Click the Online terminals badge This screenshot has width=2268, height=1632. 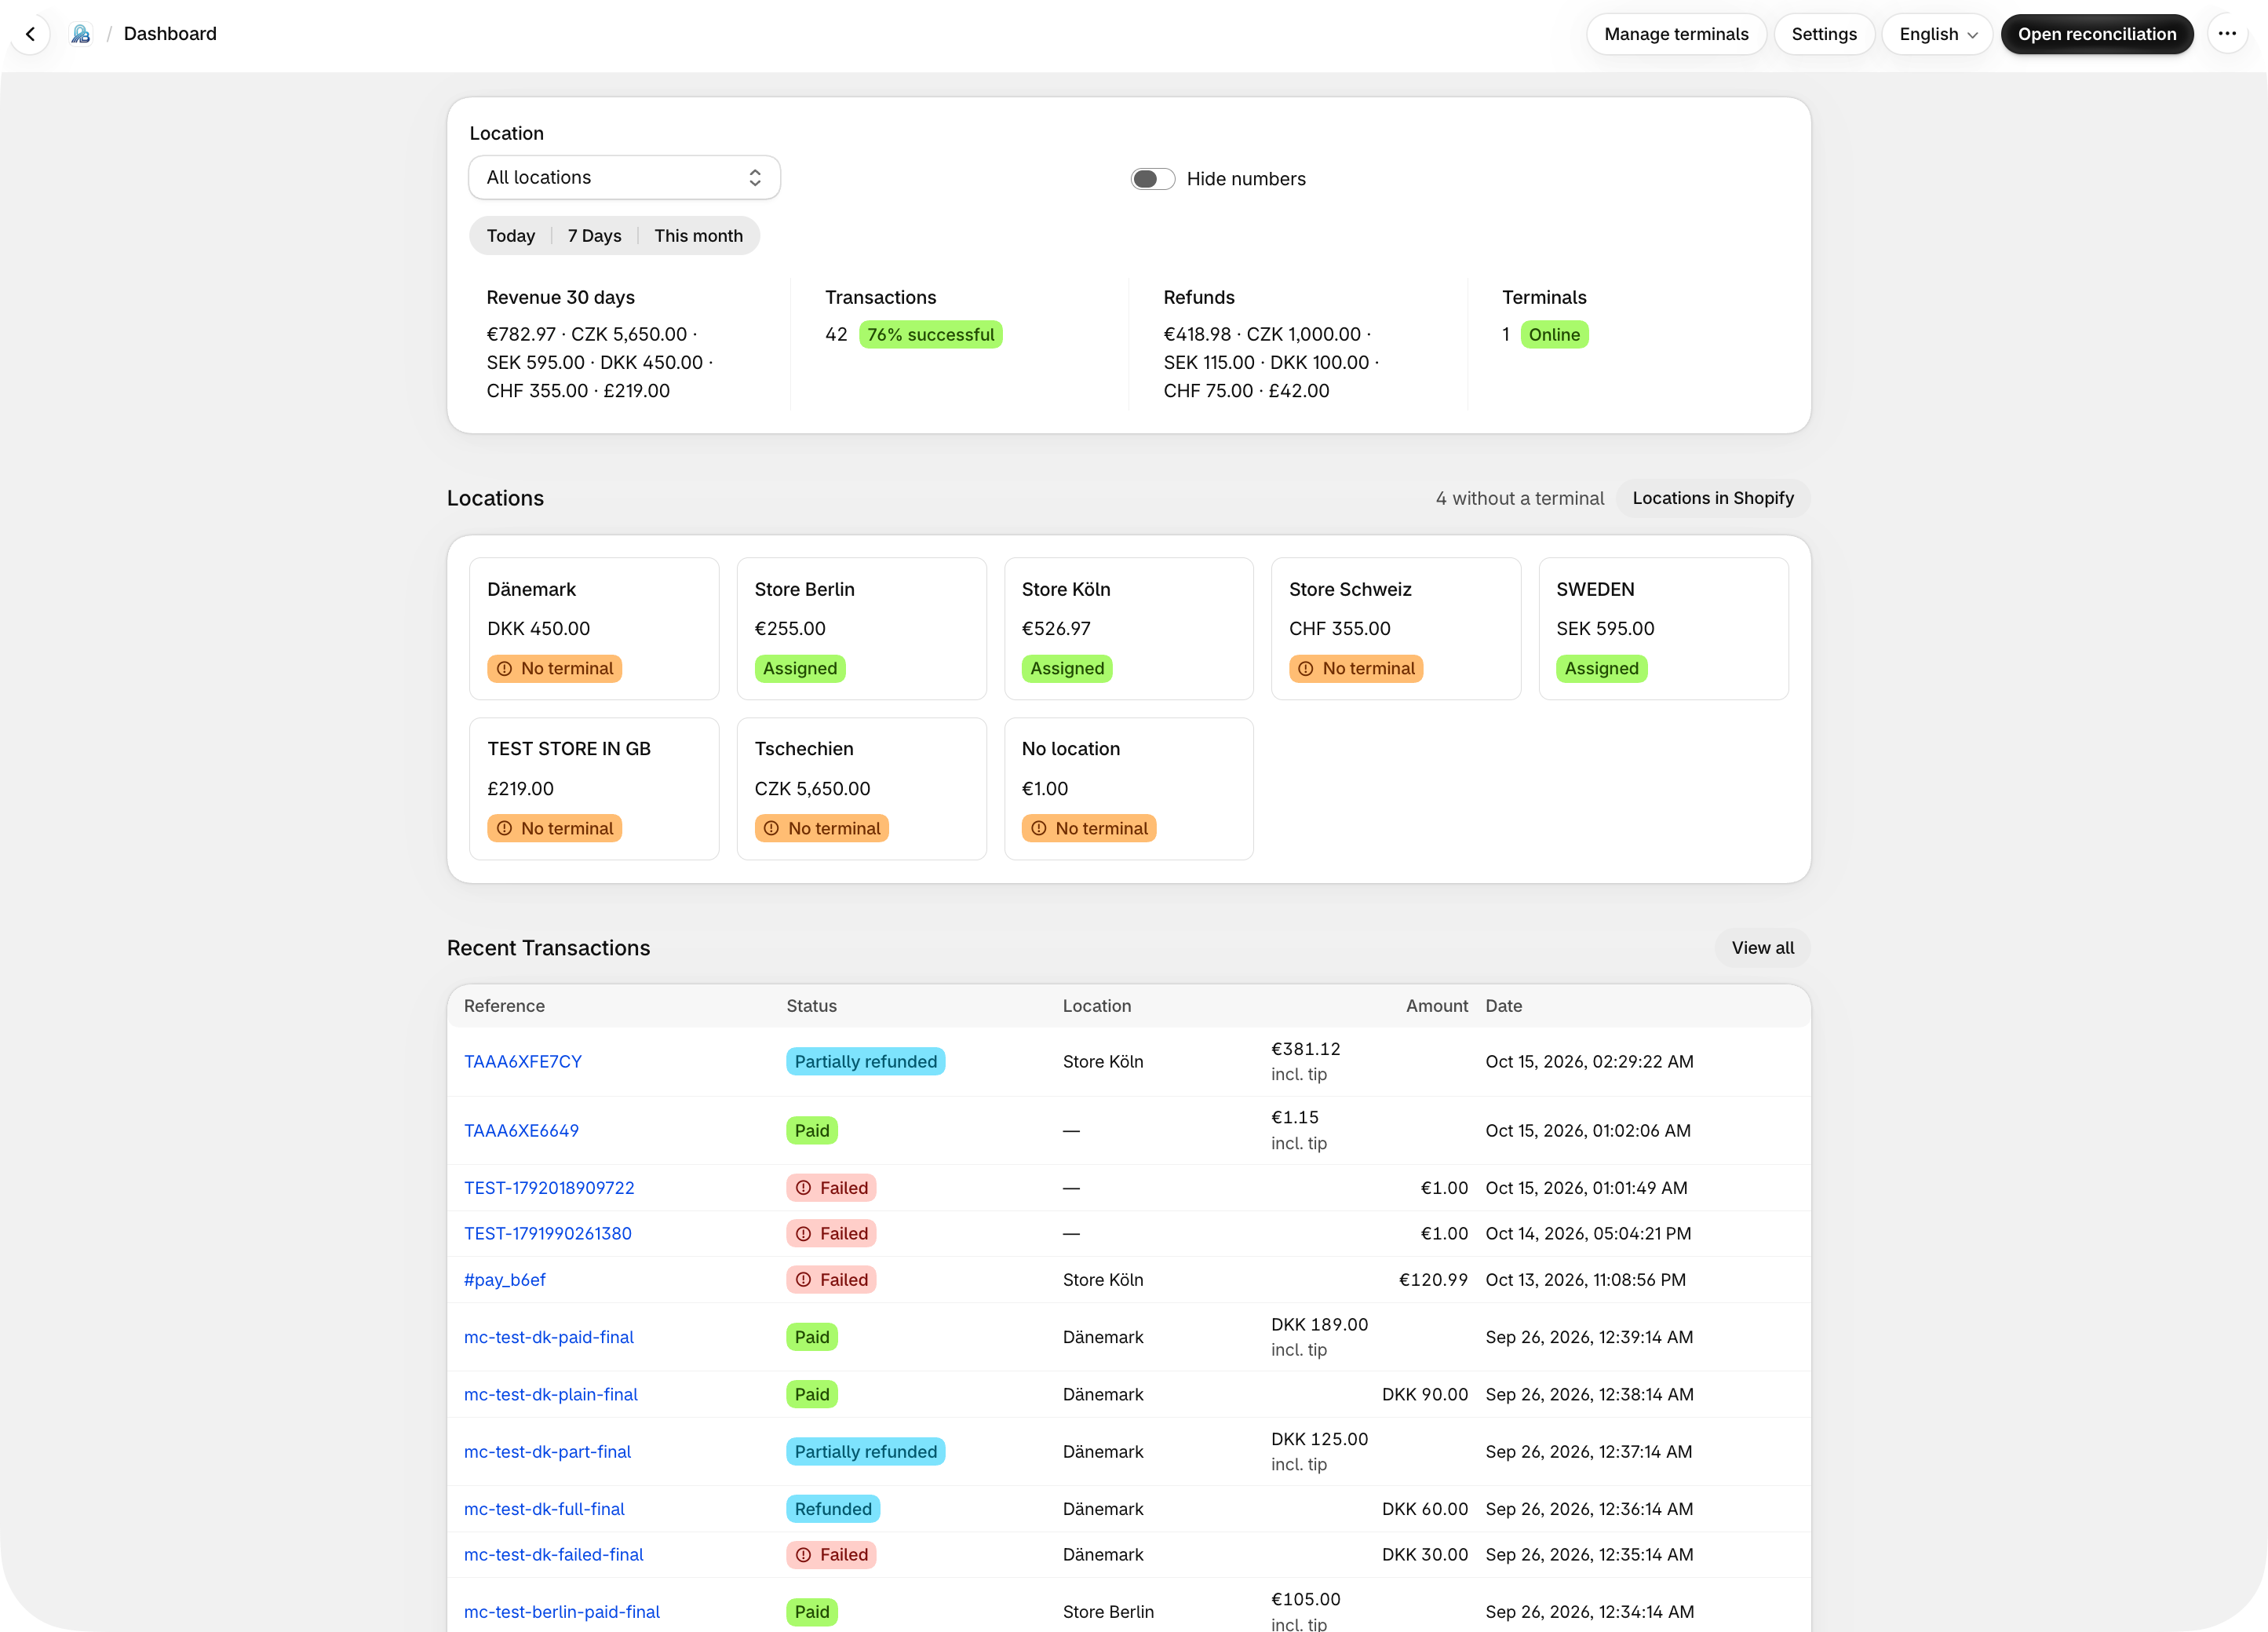coord(1554,335)
